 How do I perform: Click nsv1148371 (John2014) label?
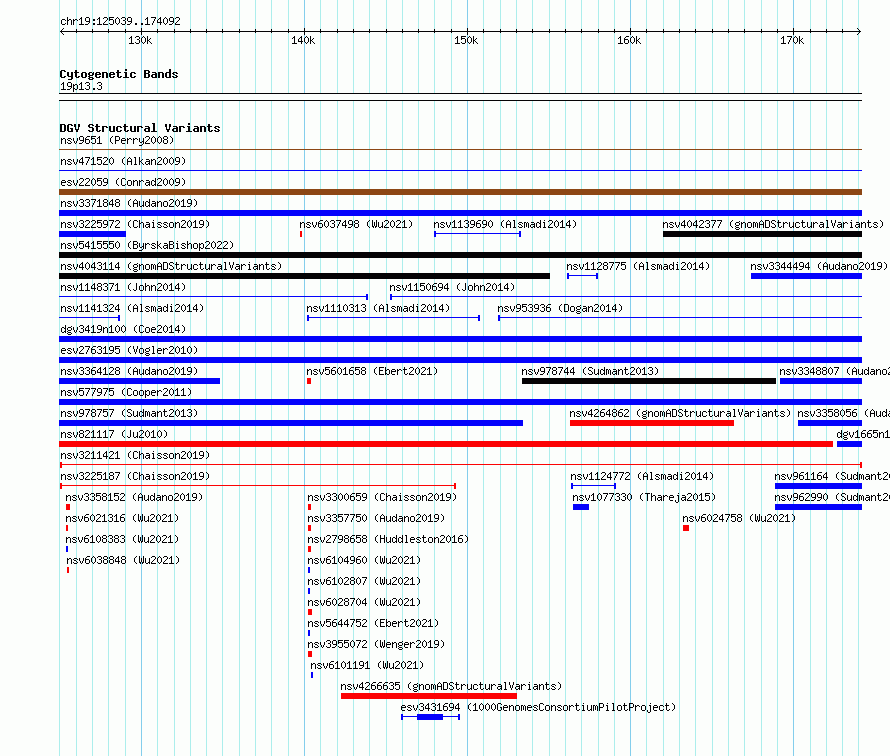point(123,287)
